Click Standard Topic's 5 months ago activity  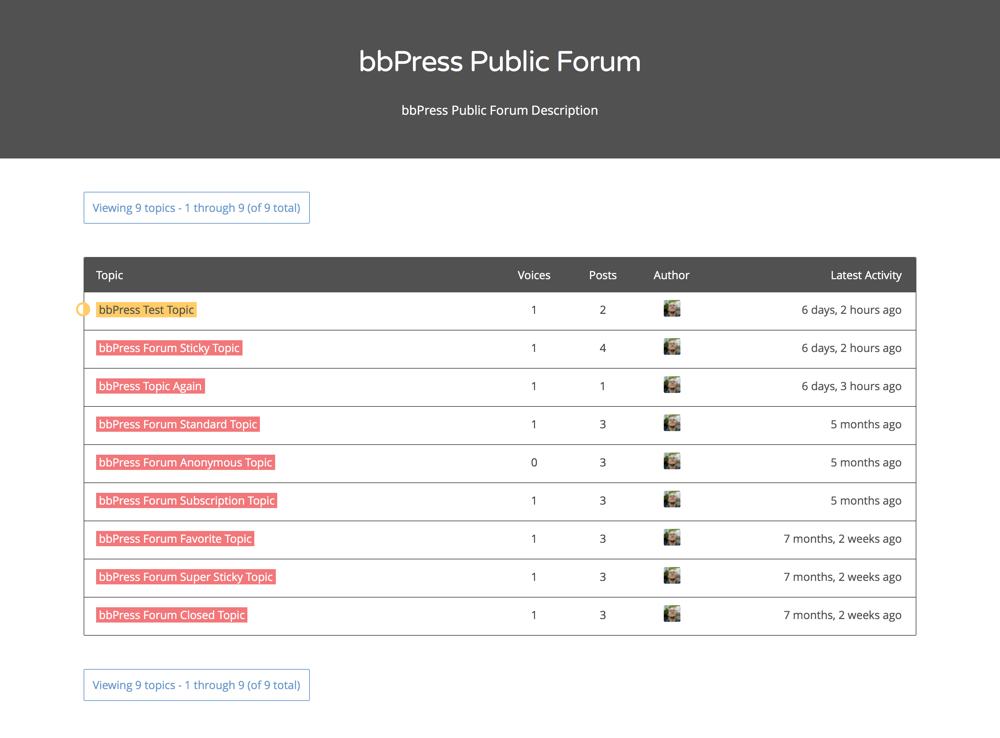(866, 425)
